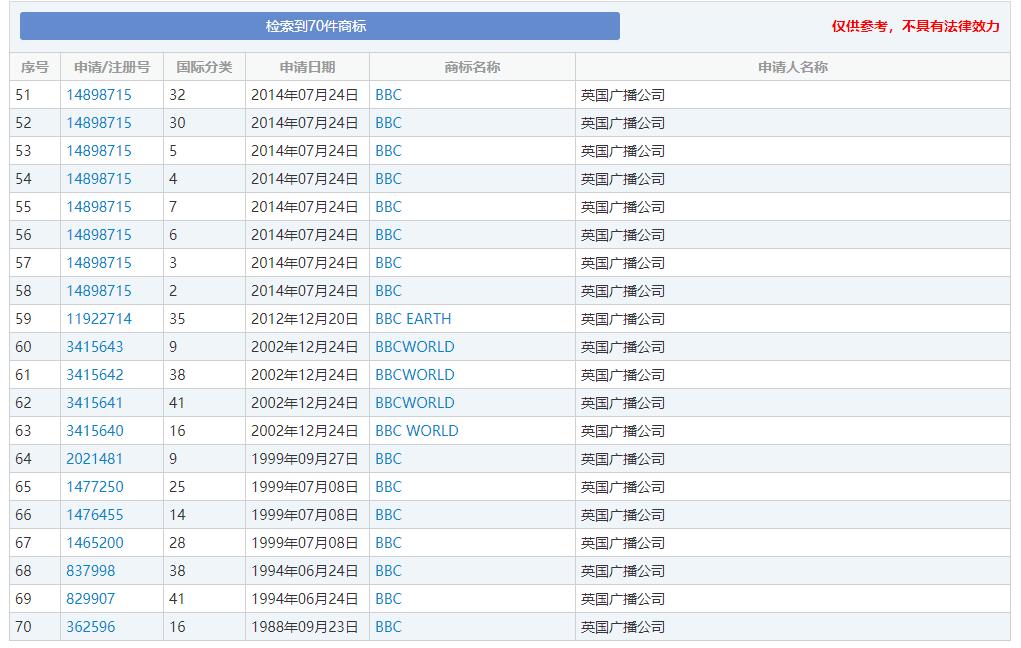Image resolution: width=1021 pixels, height=648 pixels.
Task: Open 14898715 link in row 51
Action: tap(99, 94)
